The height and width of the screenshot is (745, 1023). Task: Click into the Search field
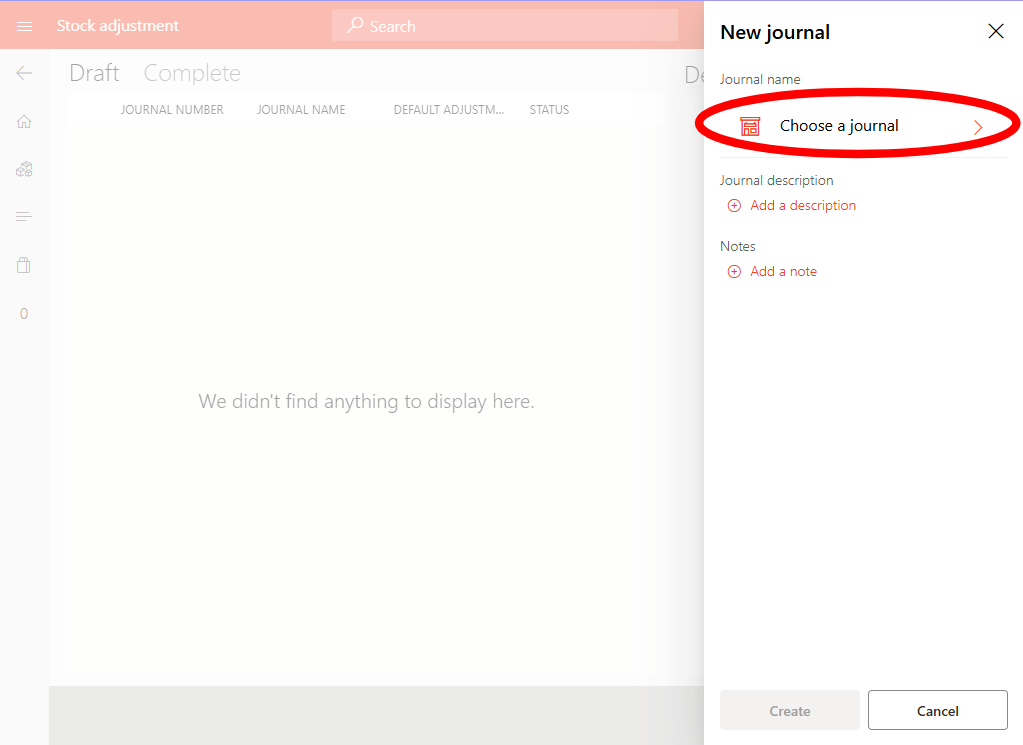point(505,26)
